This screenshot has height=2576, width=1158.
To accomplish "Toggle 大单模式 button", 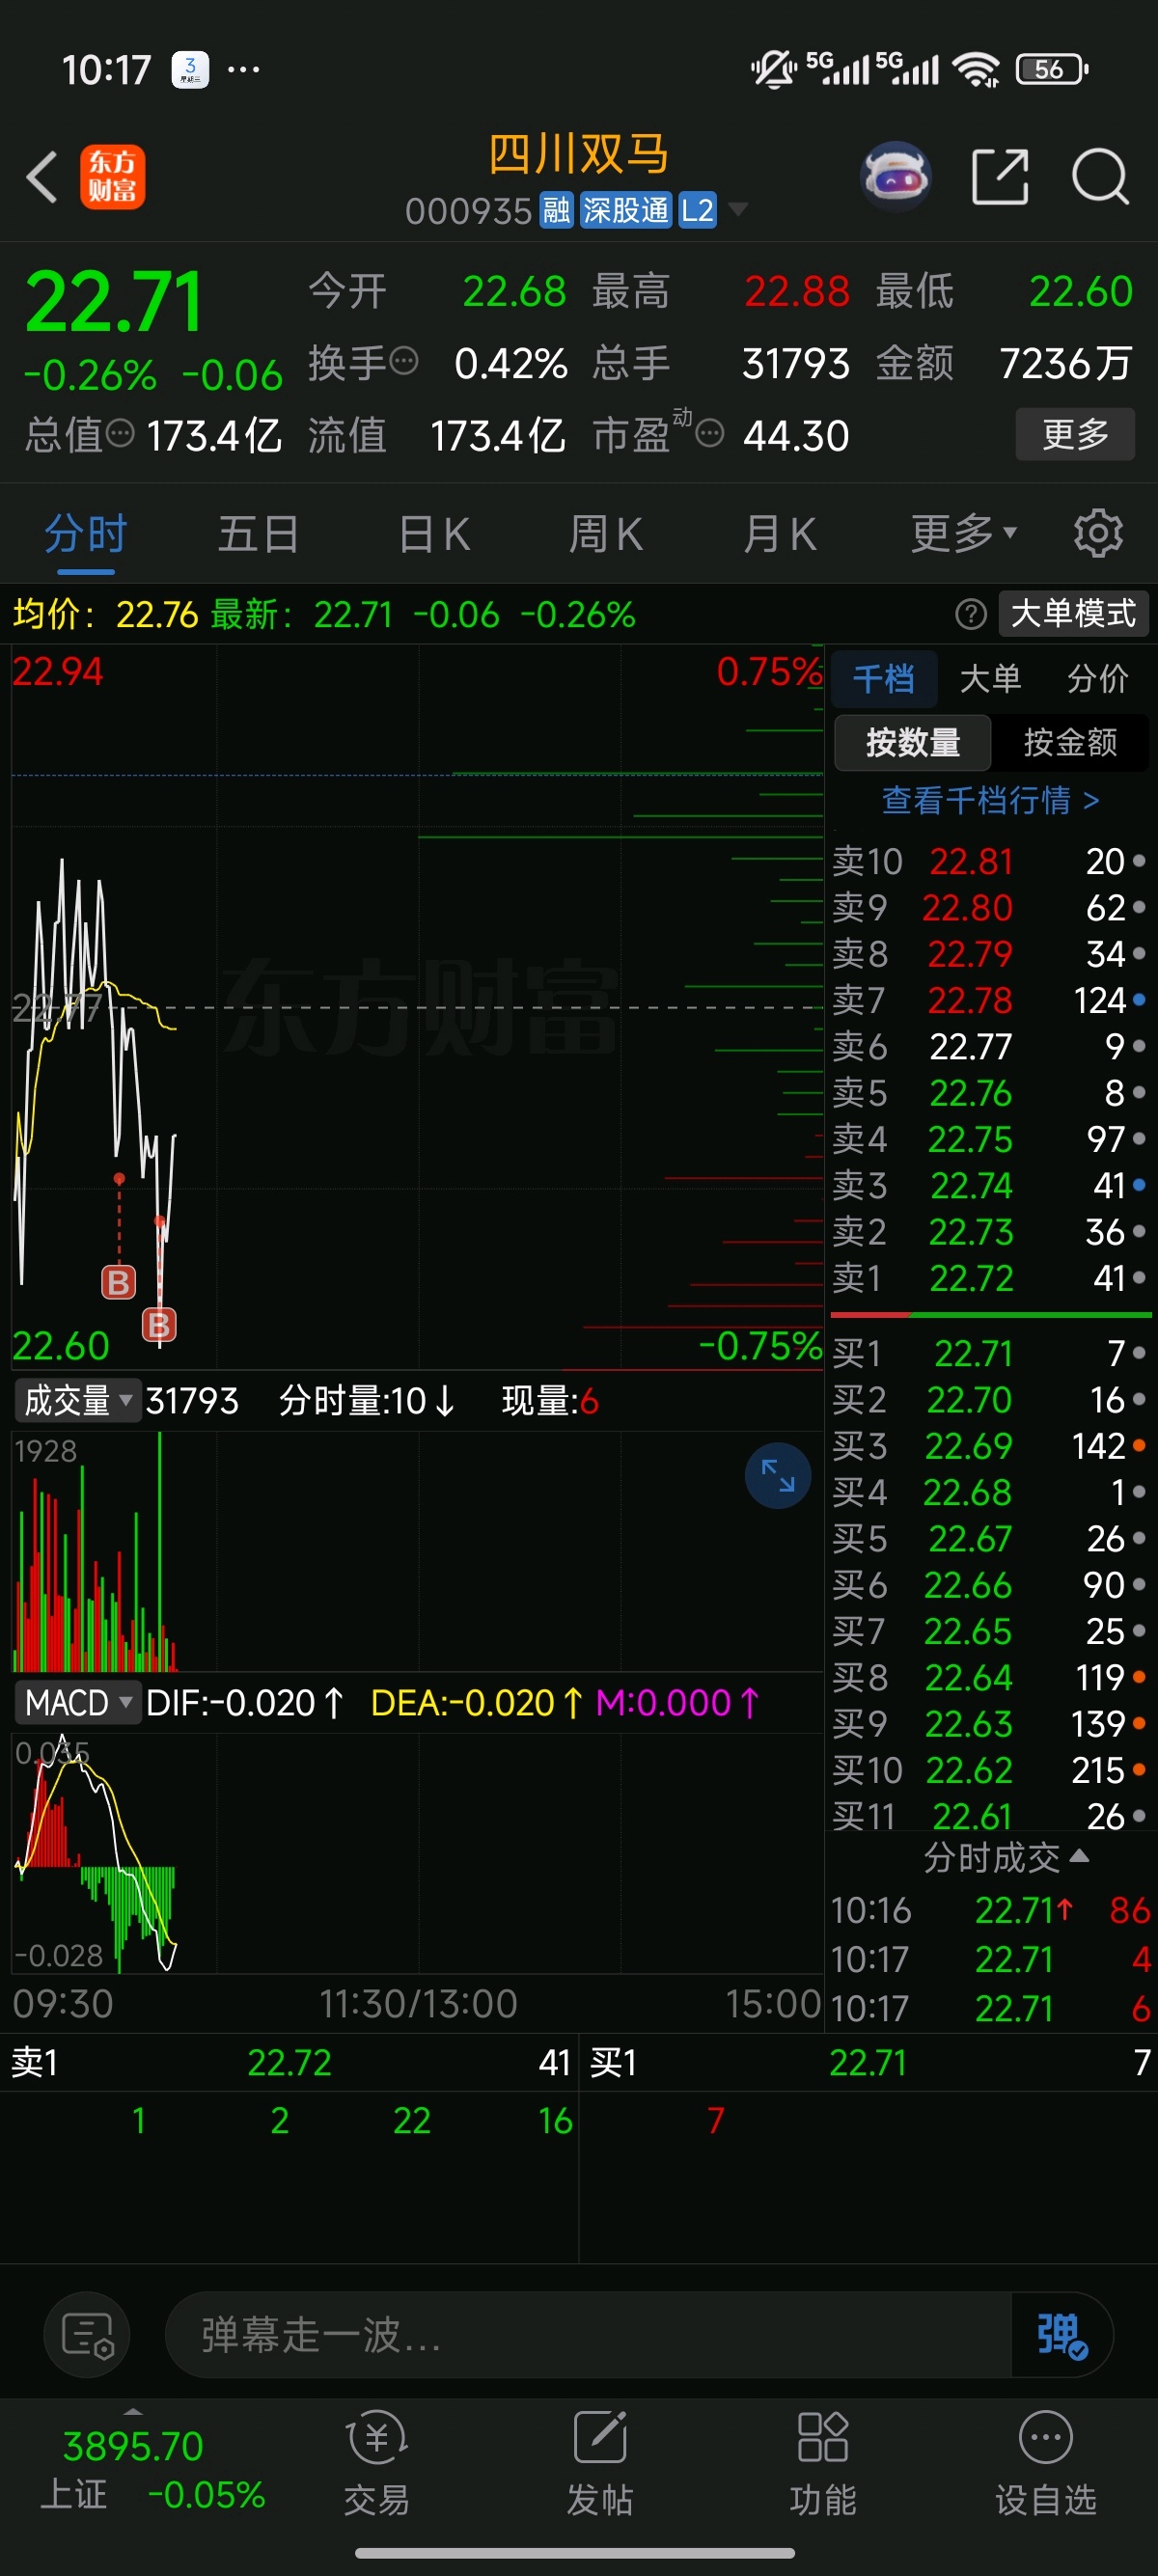I will (1073, 613).
